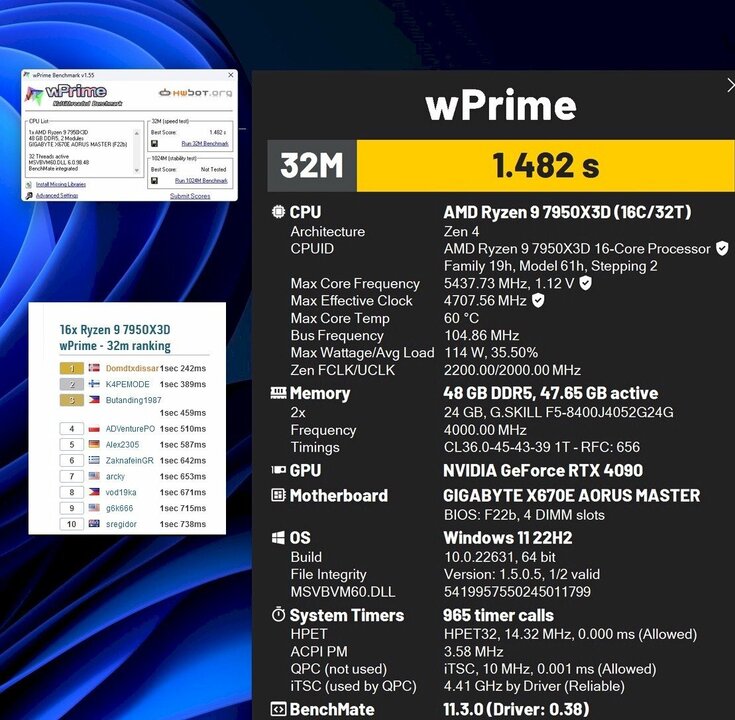
Task: Click the 5437.73 MHz, 1.12 V value
Action: 509,284
